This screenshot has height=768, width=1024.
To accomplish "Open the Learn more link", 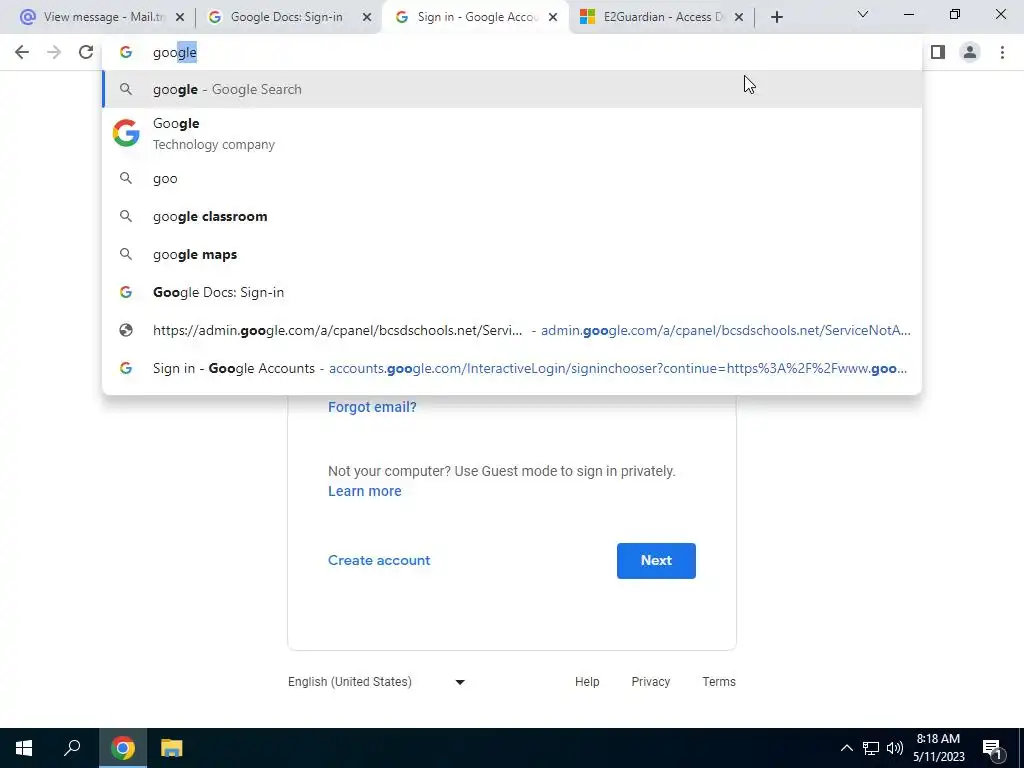I will pos(364,491).
